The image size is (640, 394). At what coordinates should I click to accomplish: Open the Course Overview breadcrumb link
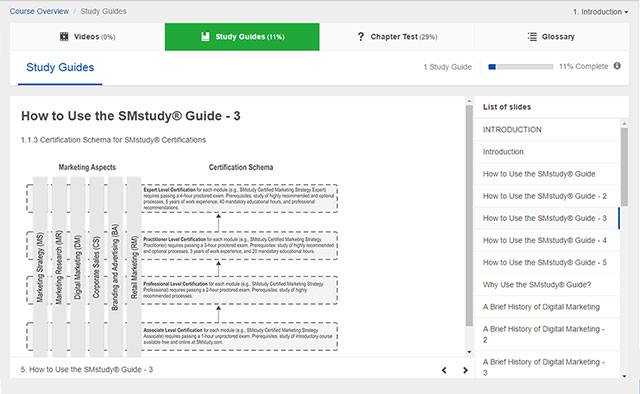(39, 11)
